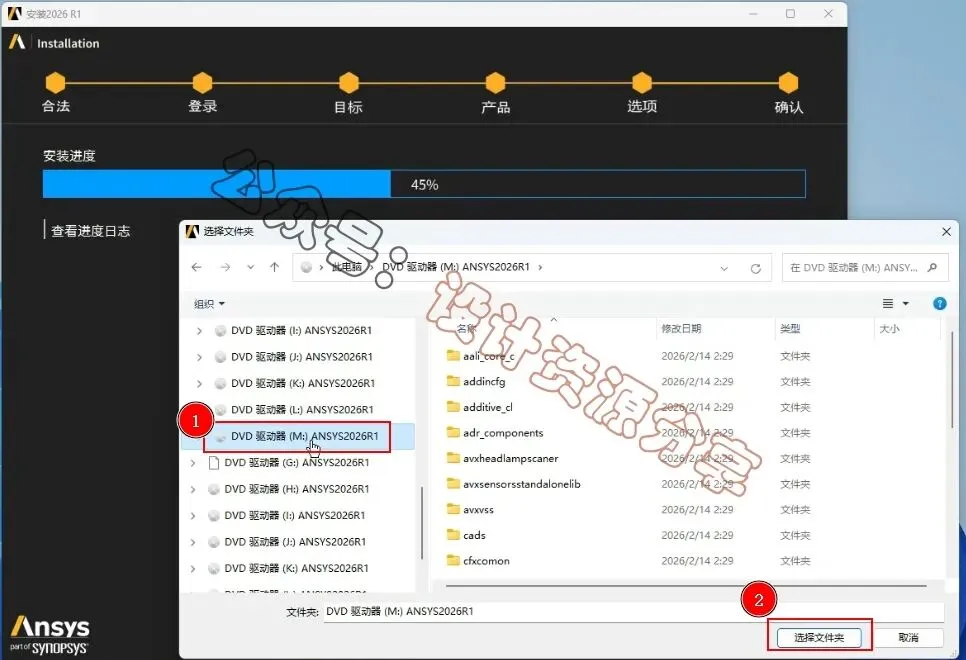Expand the lower DVD (I:) tree node
The image size is (966, 660).
pos(193,516)
